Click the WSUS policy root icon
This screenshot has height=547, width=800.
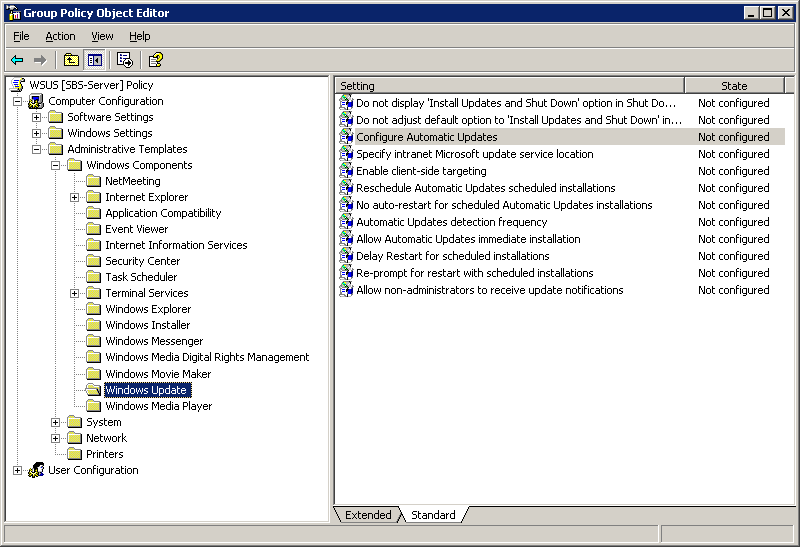(18, 85)
